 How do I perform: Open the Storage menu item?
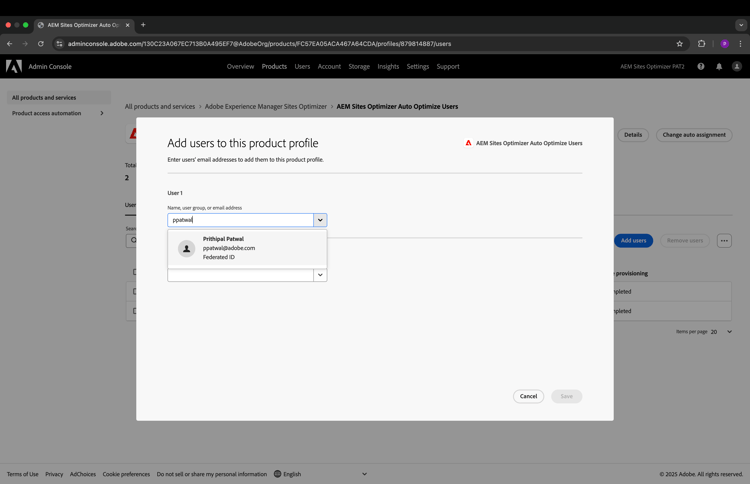pyautogui.click(x=359, y=66)
